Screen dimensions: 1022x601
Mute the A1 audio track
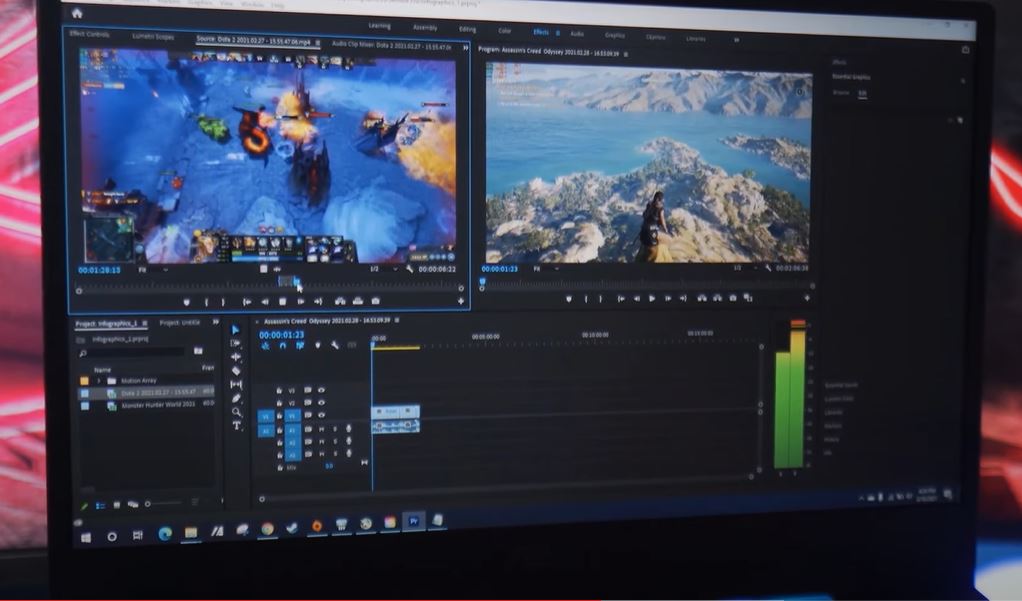click(x=321, y=429)
